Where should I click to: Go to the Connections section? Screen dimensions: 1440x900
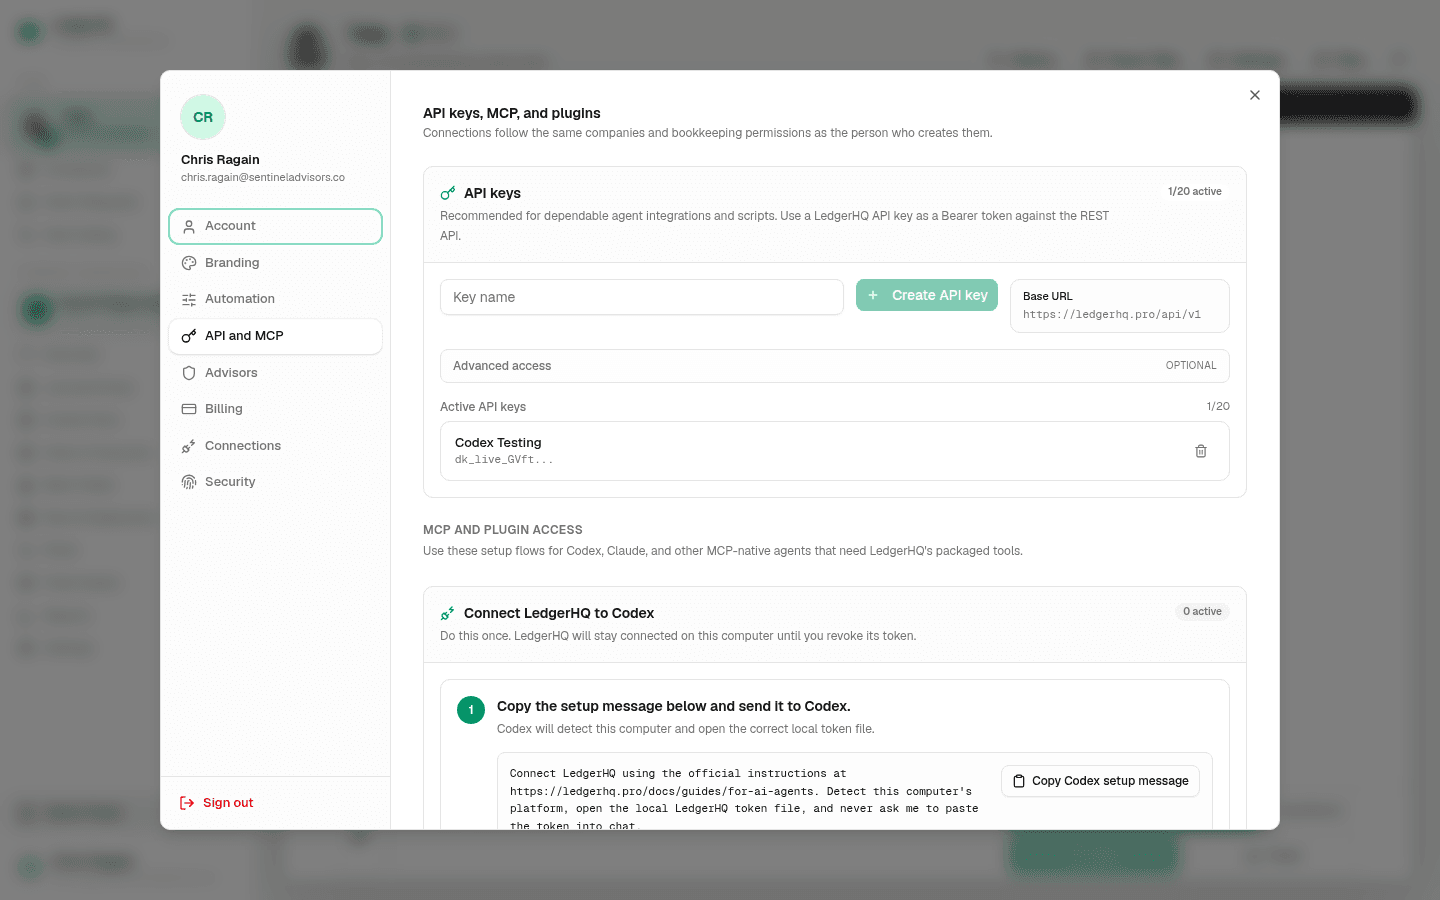[275, 446]
